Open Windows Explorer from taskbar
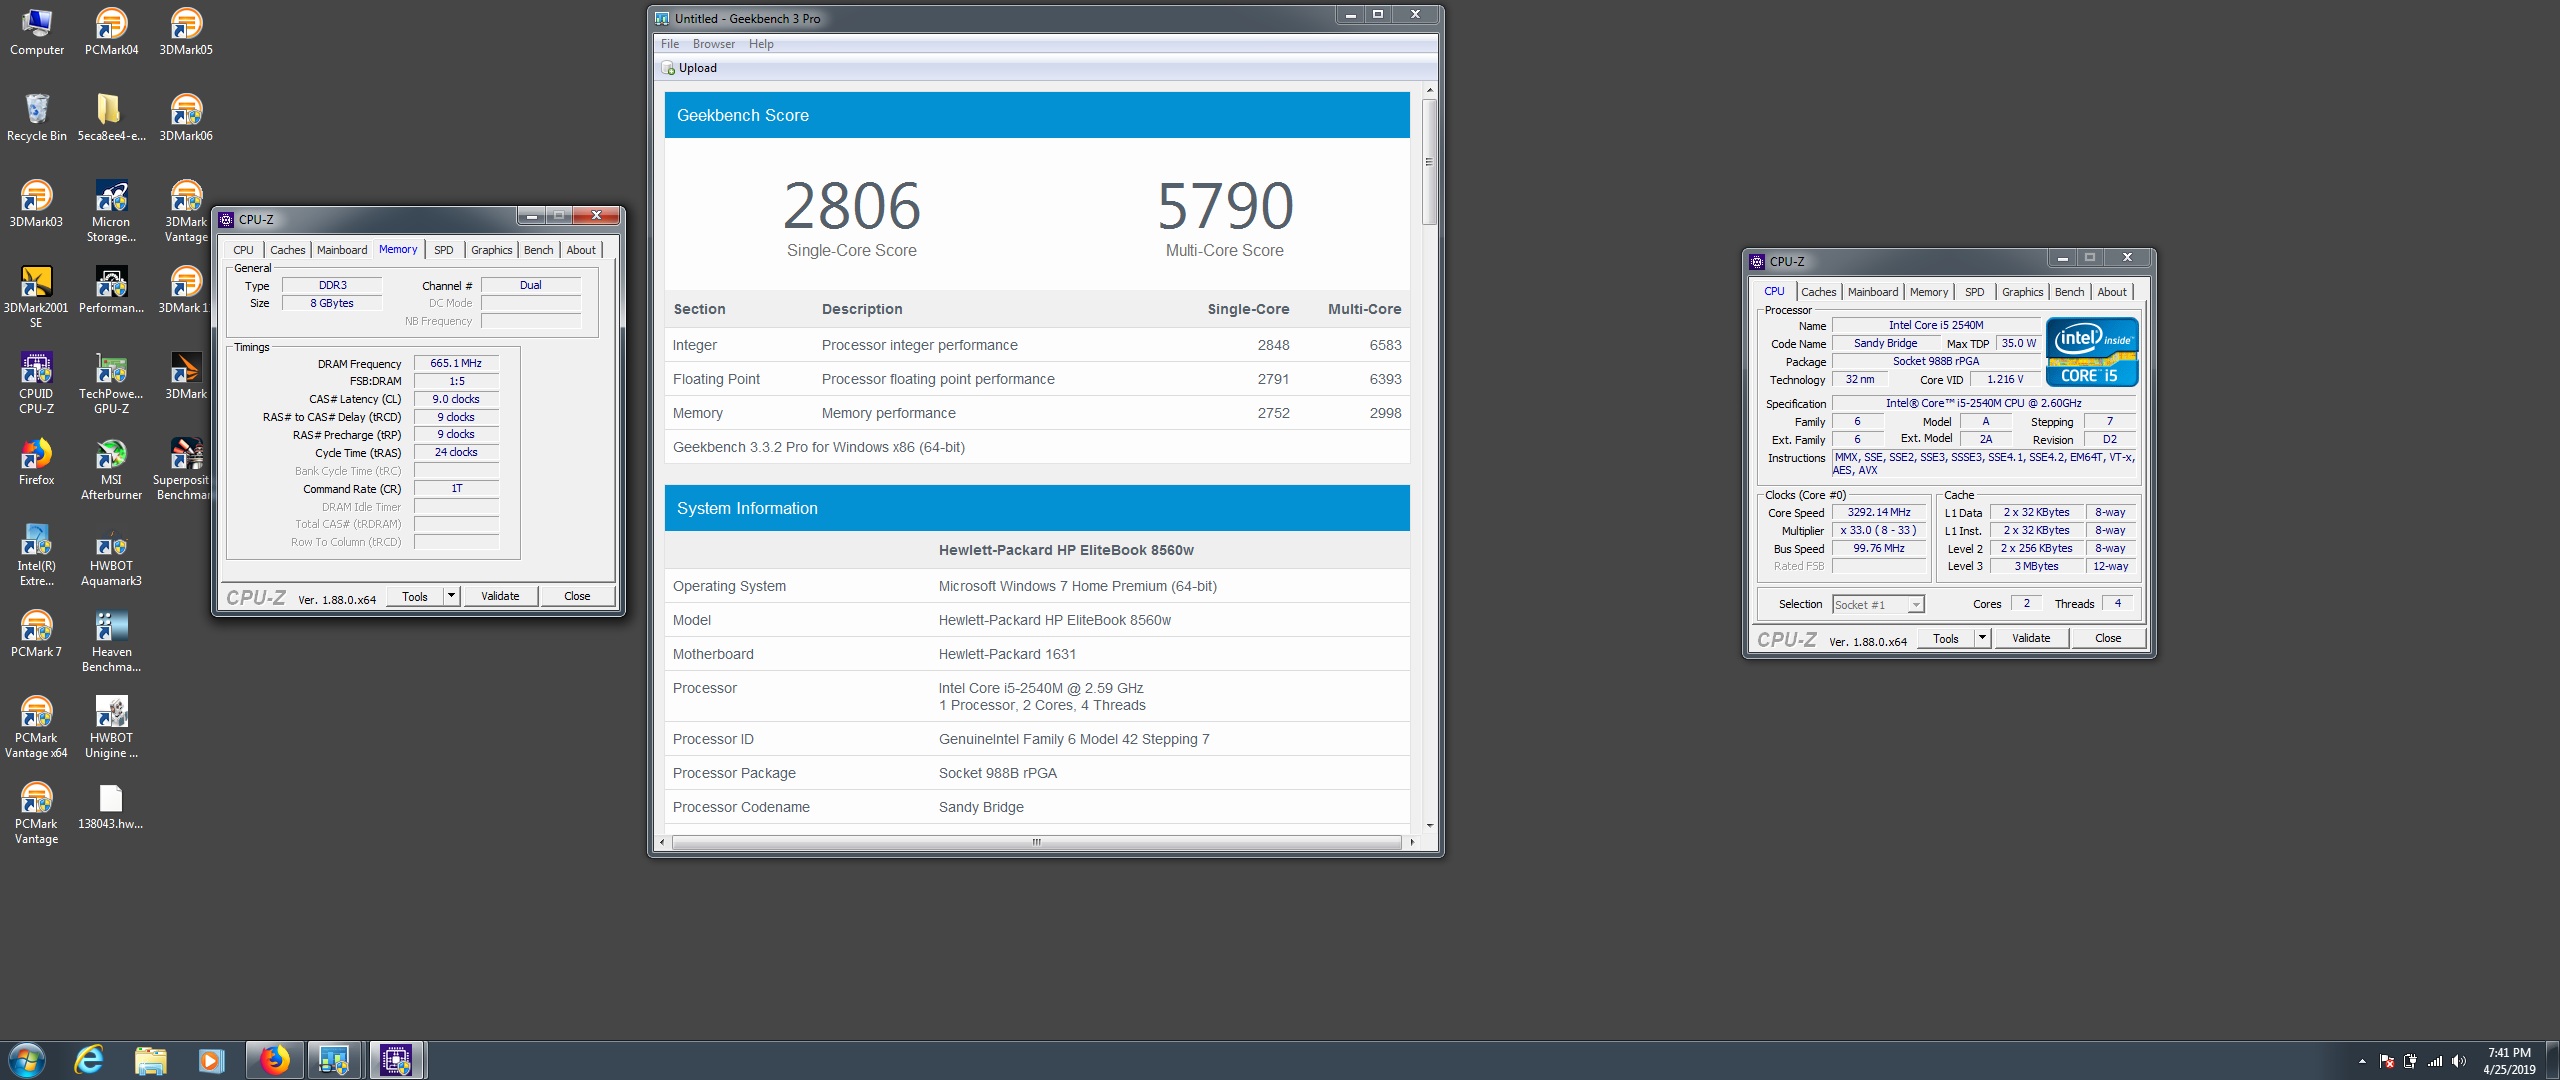2560x1080 pixels. tap(150, 1060)
